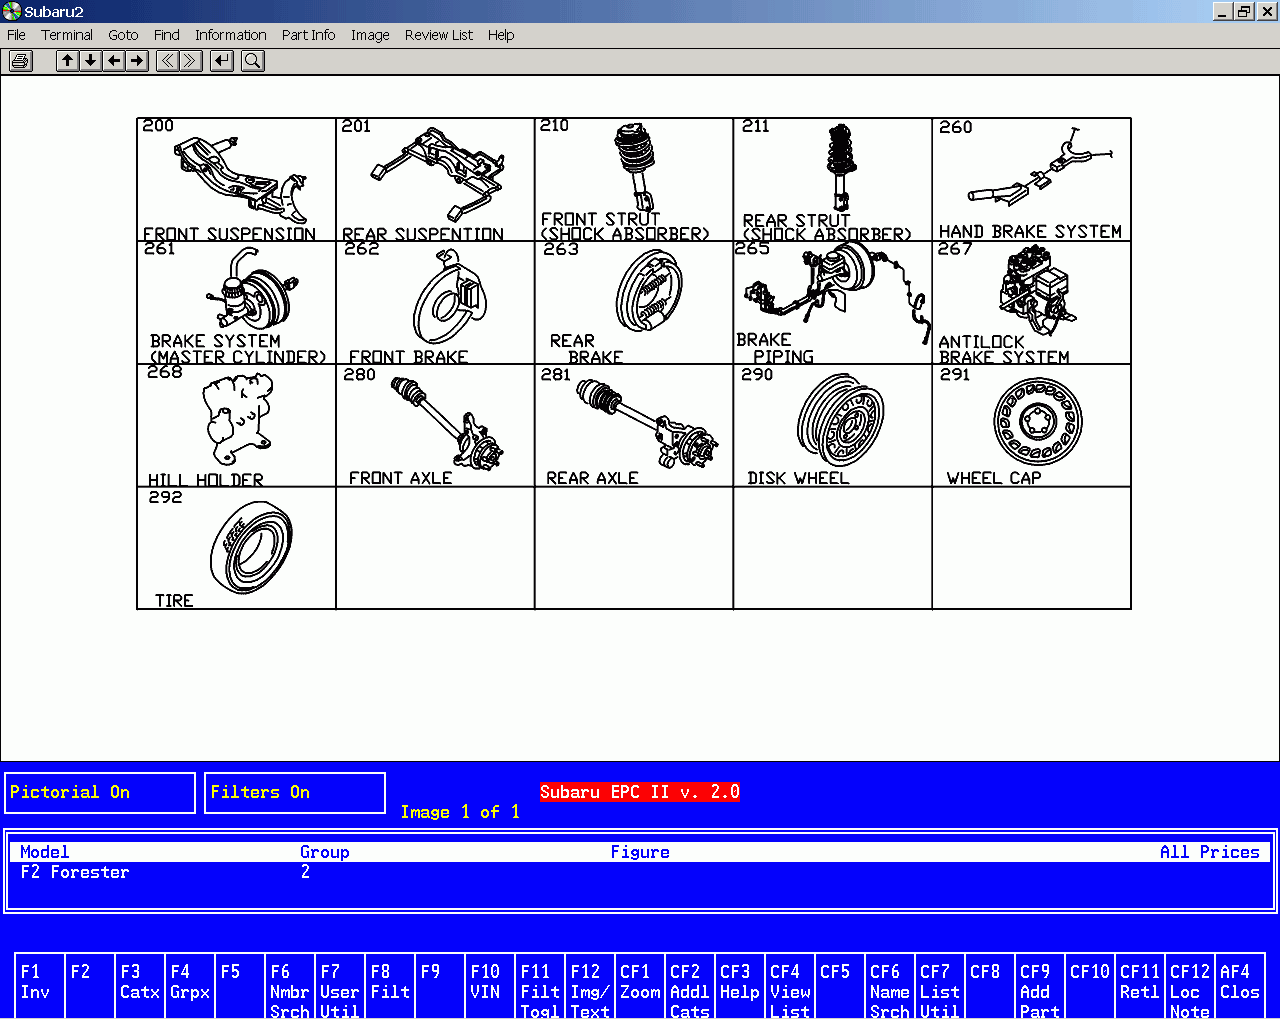The image size is (1280, 1019).
Task: Select figure 260 Hand Brake System
Action: click(x=1032, y=180)
